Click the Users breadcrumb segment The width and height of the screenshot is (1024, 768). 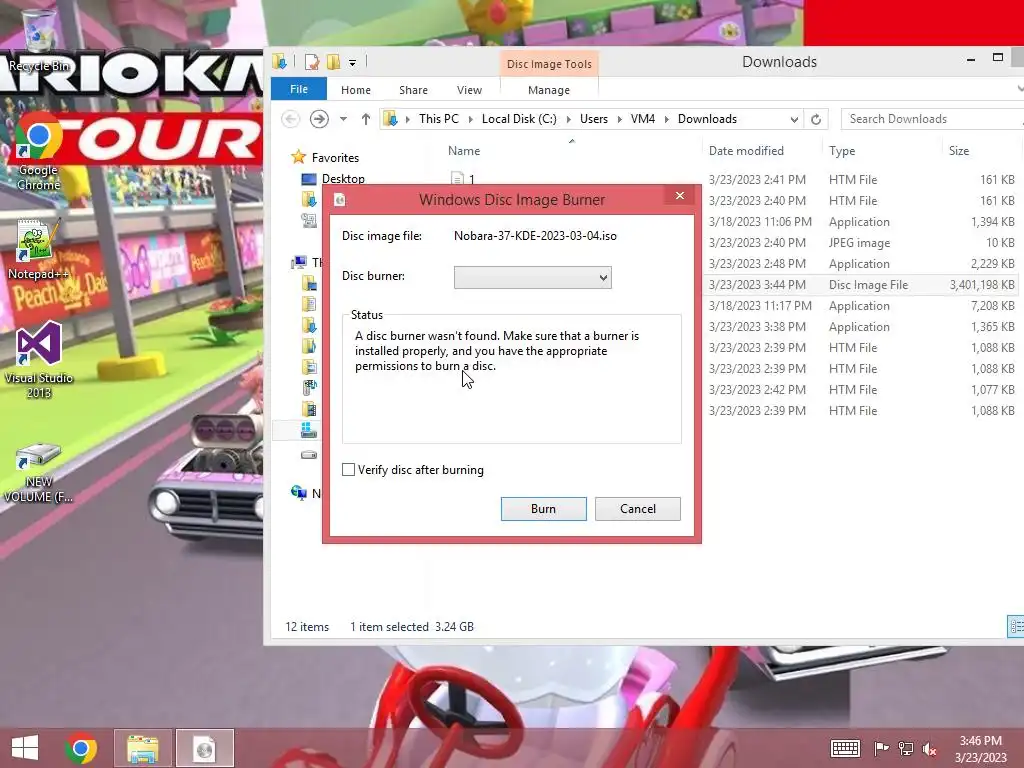point(594,119)
